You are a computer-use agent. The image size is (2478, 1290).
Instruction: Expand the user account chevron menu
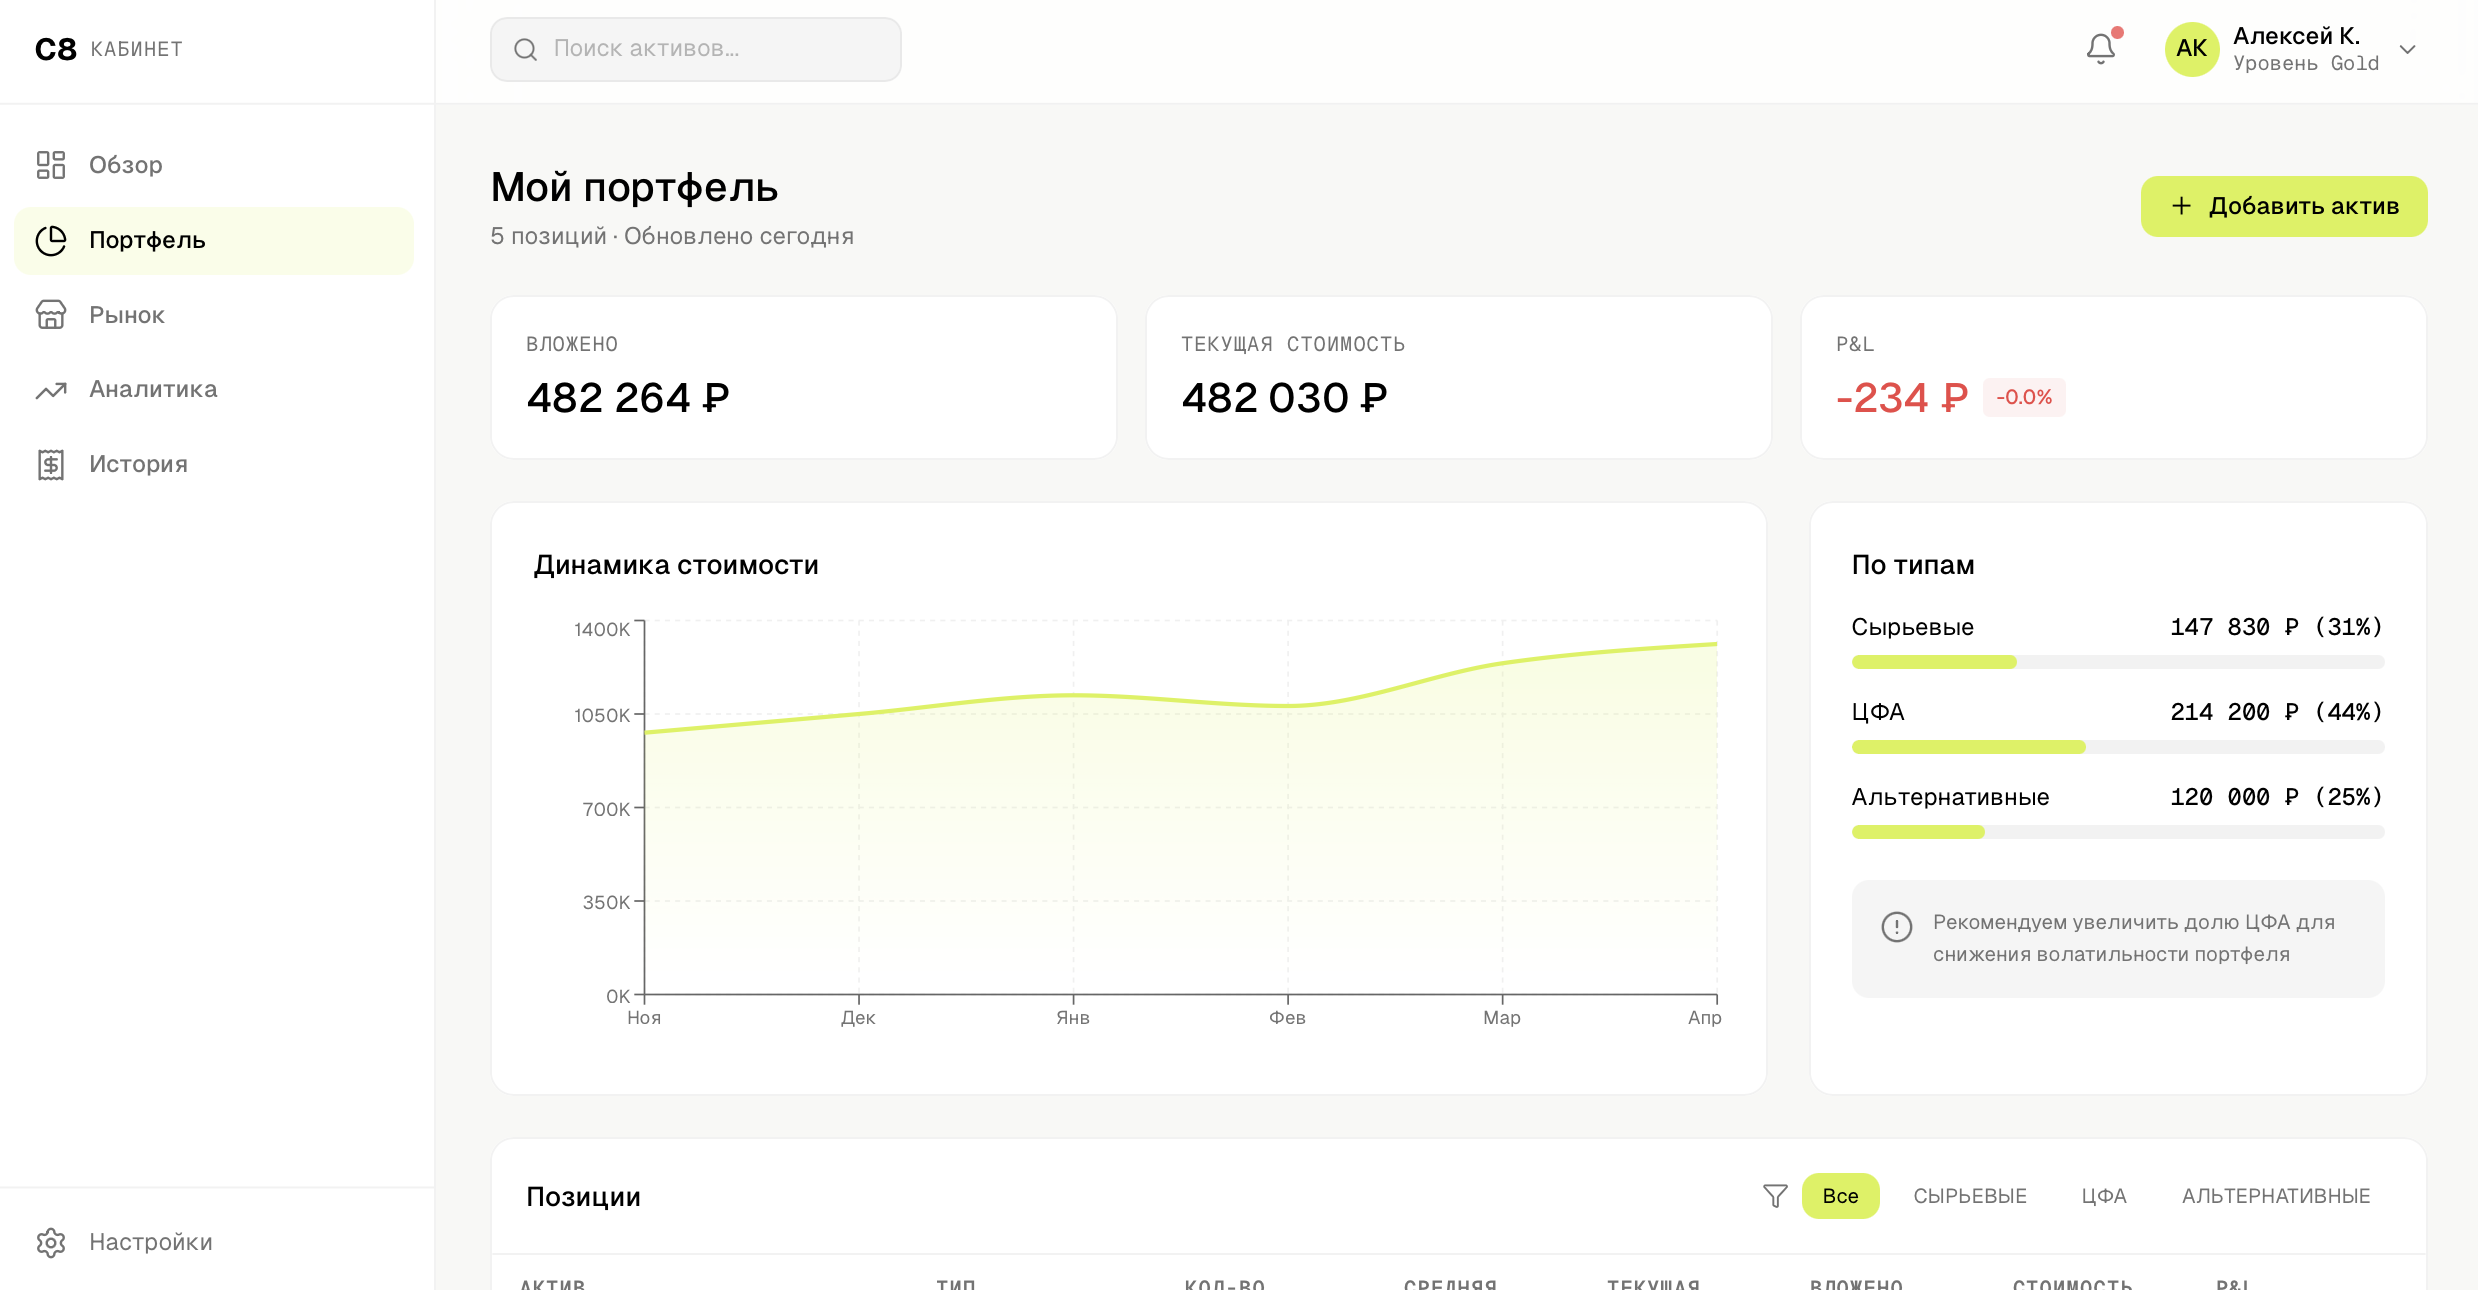tap(2408, 49)
